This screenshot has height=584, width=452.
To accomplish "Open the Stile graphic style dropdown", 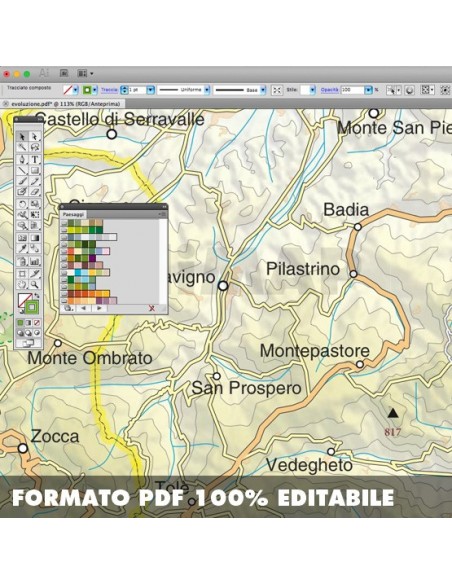I will click(312, 90).
